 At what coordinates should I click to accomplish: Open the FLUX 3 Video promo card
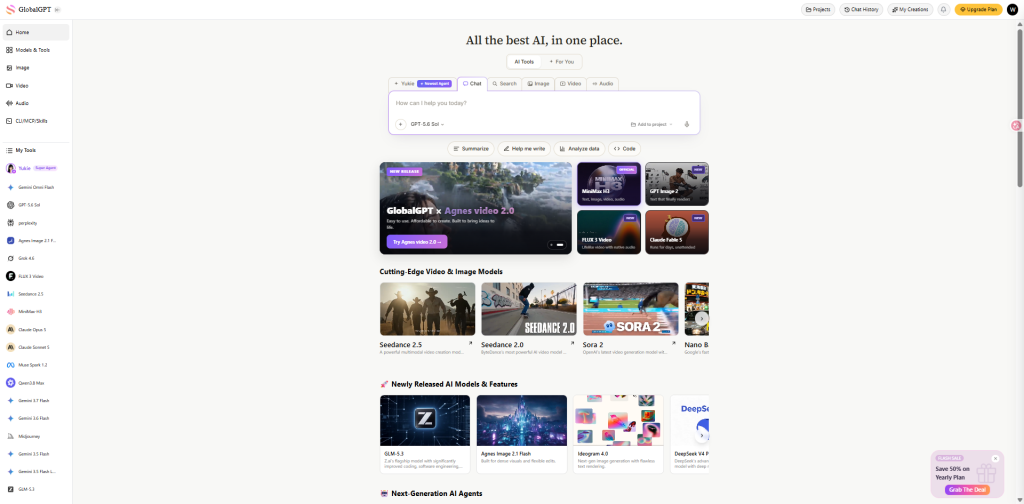609,232
